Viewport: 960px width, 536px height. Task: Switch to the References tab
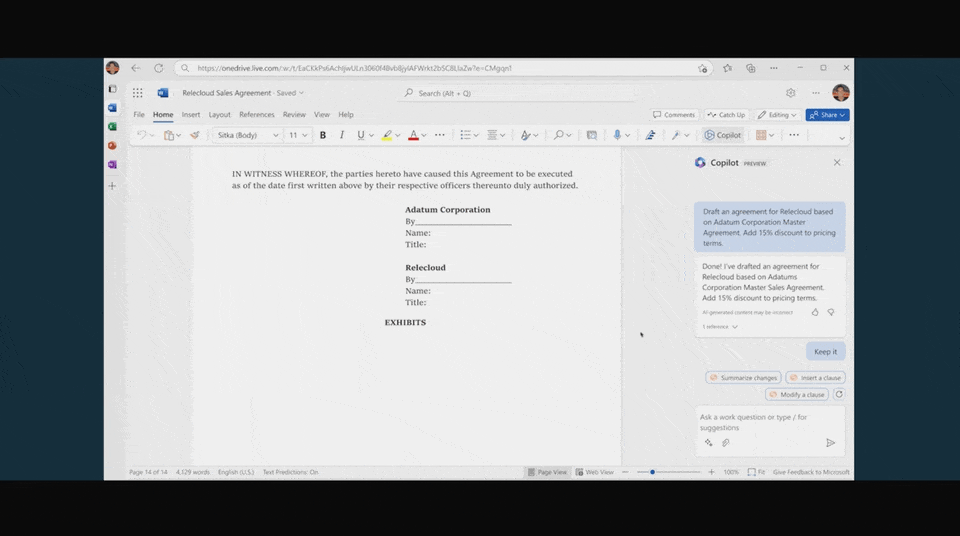[x=257, y=115]
